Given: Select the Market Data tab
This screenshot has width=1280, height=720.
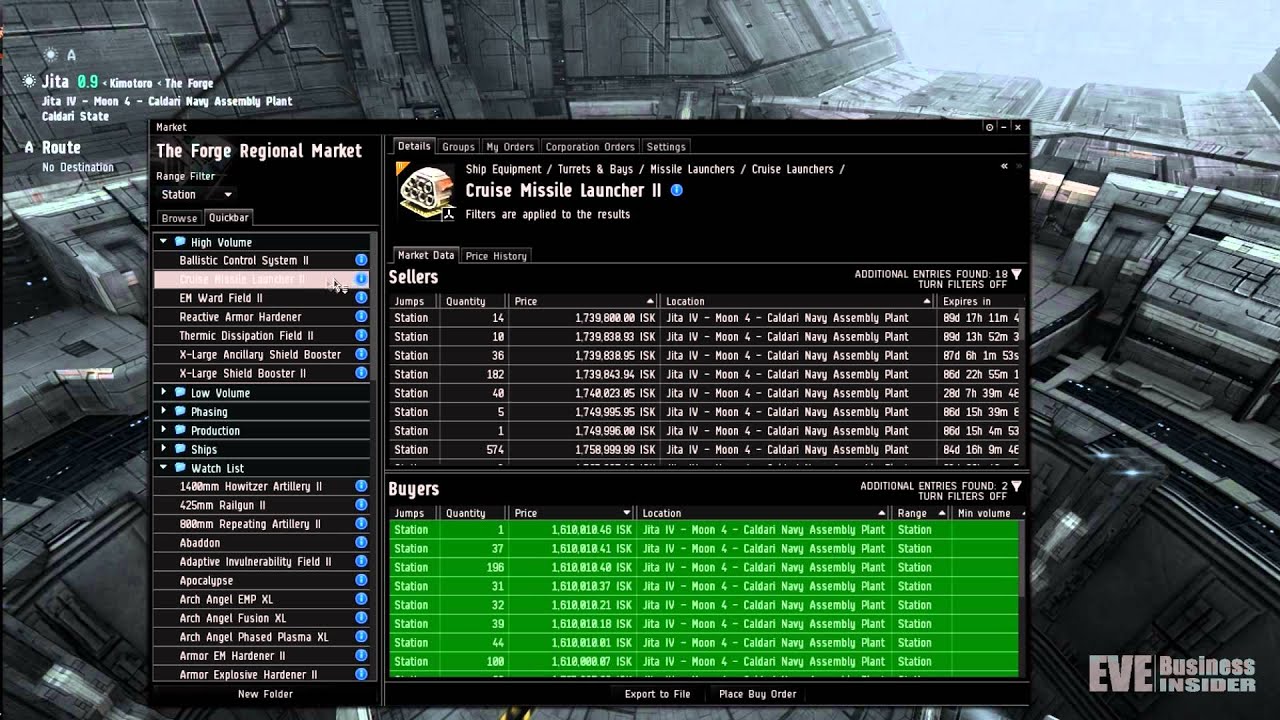Looking at the screenshot, I should pyautogui.click(x=426, y=255).
